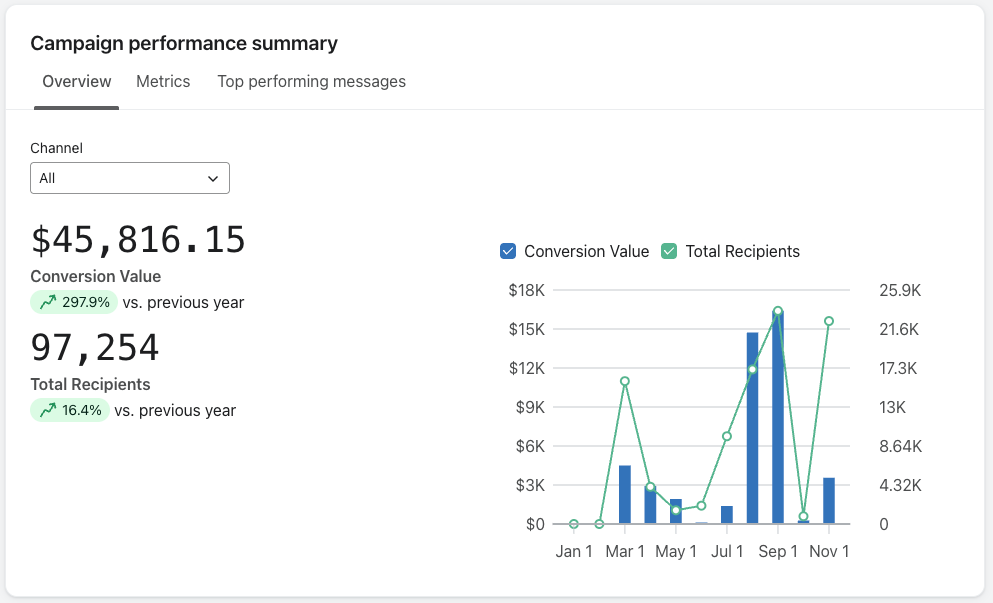Click the Total Recipients legend label
993x603 pixels.
(742, 252)
